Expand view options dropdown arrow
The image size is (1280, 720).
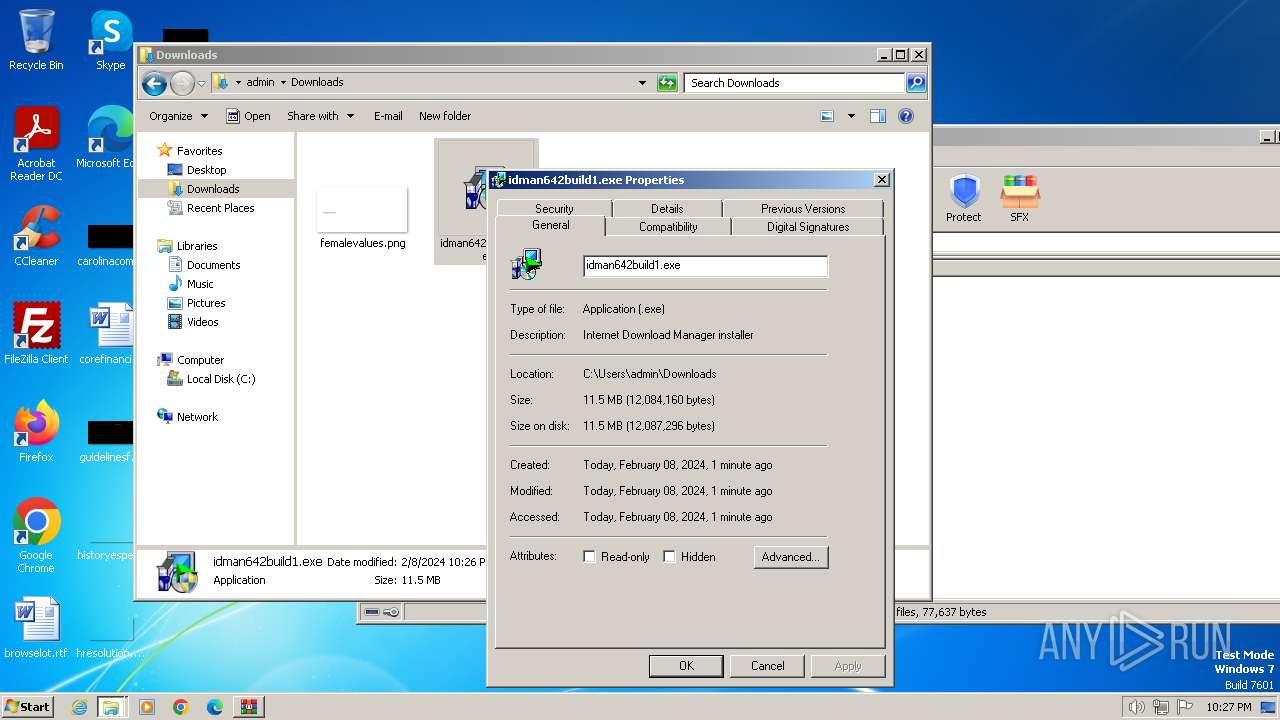point(851,116)
